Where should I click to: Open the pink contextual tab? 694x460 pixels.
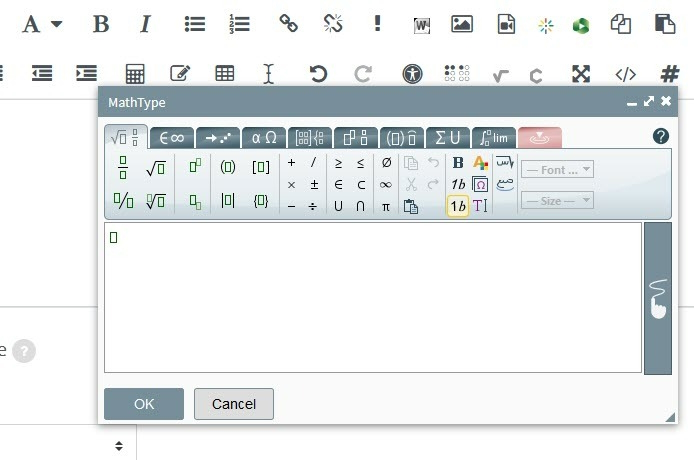[x=540, y=138]
